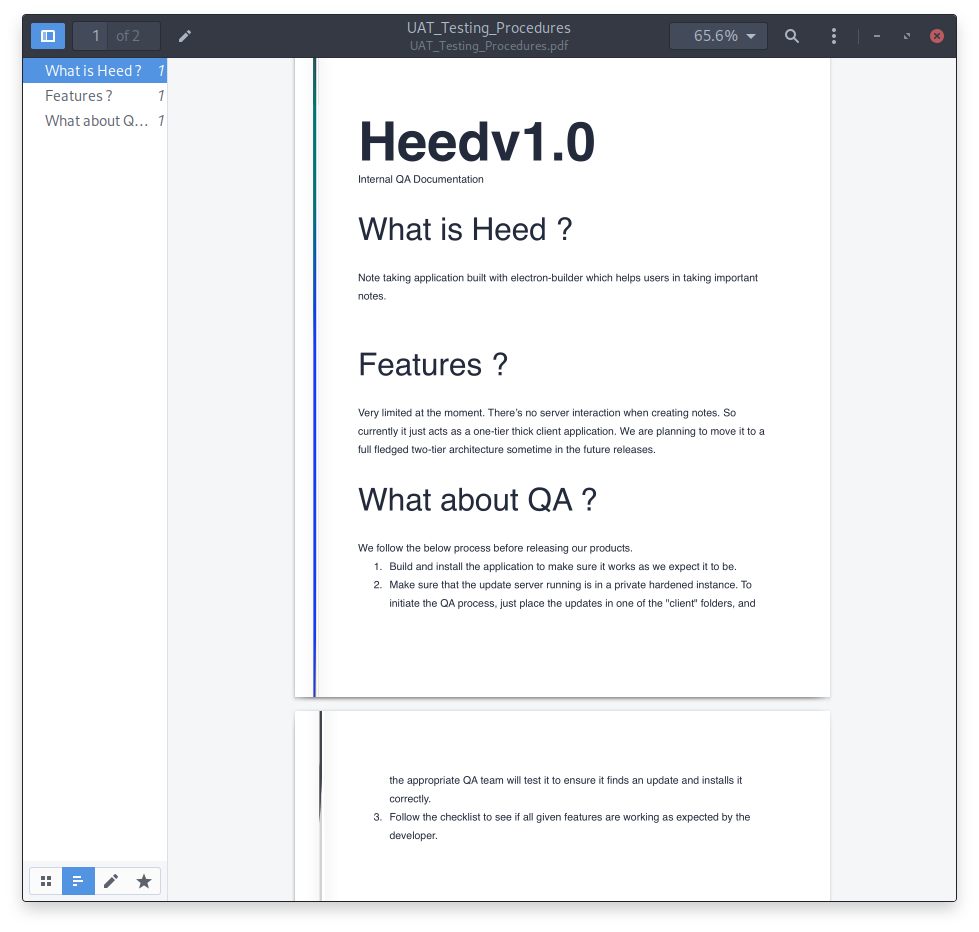Close the document viewer window
Viewport: 979px width, 932px height.
(937, 36)
